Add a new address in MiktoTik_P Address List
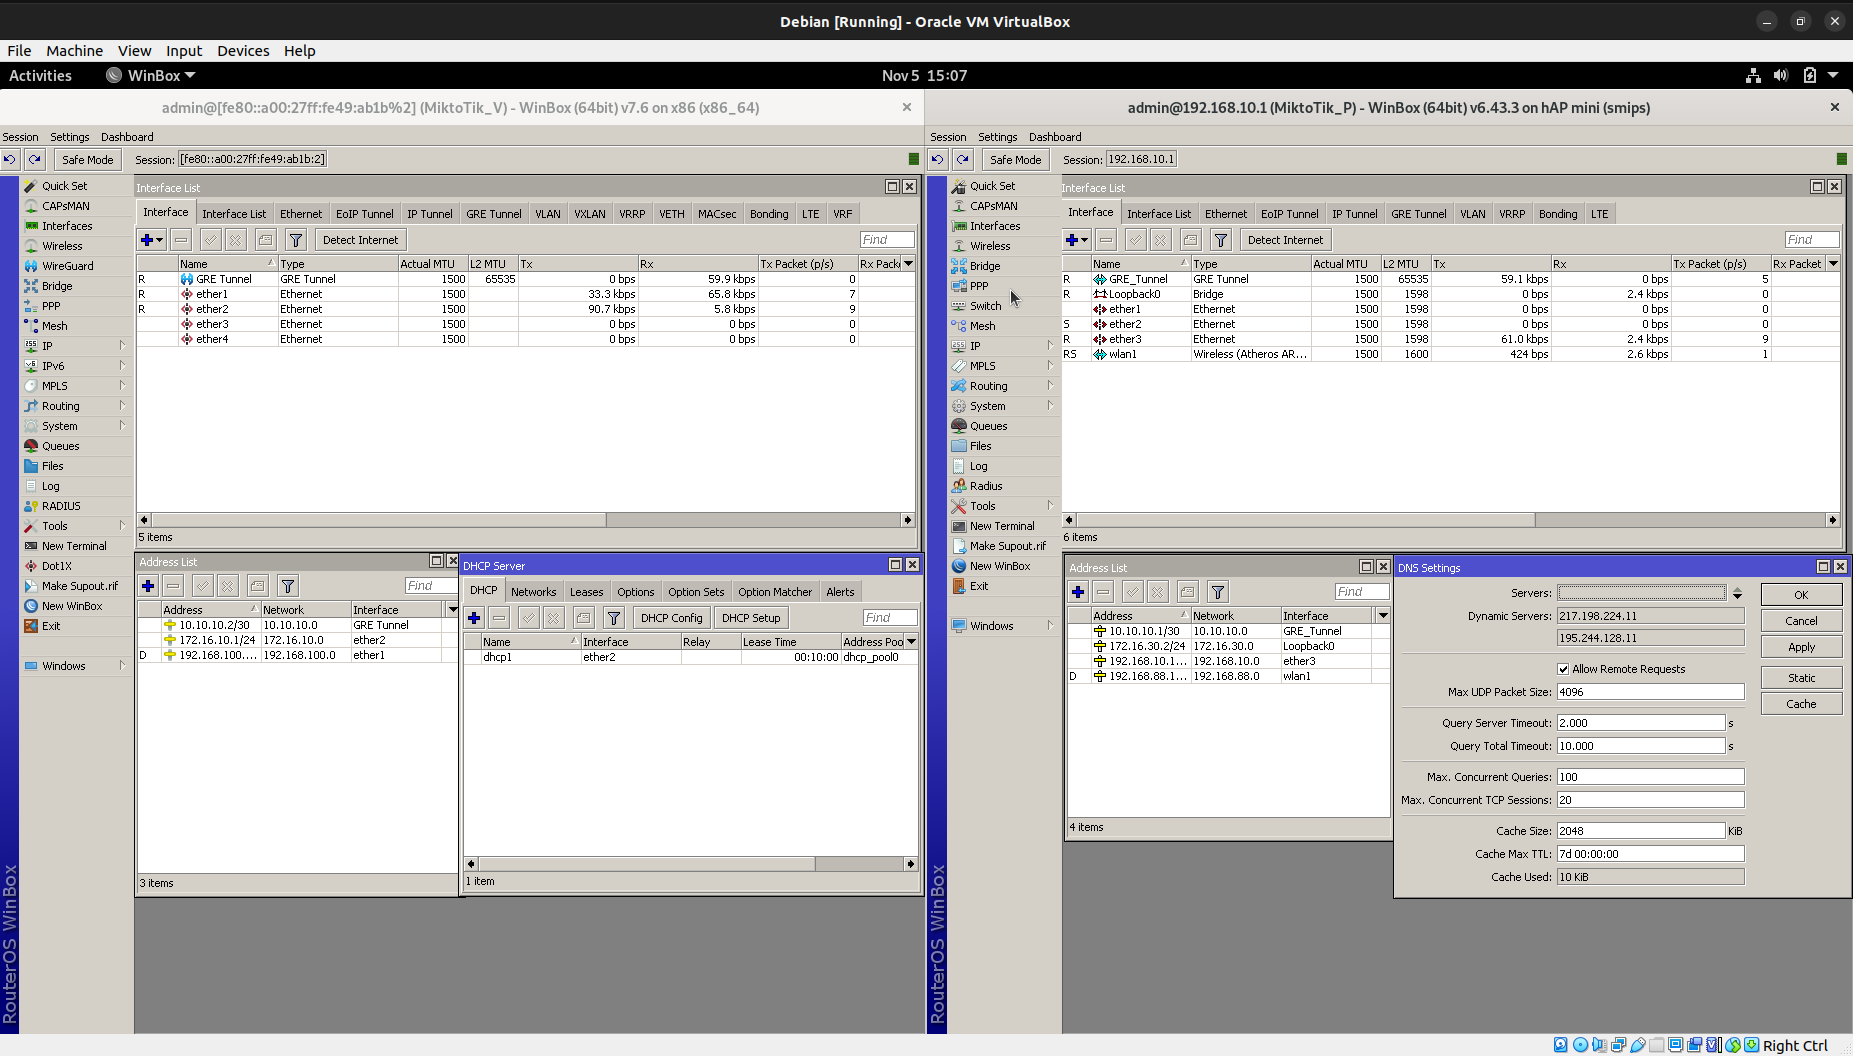 (x=1078, y=592)
